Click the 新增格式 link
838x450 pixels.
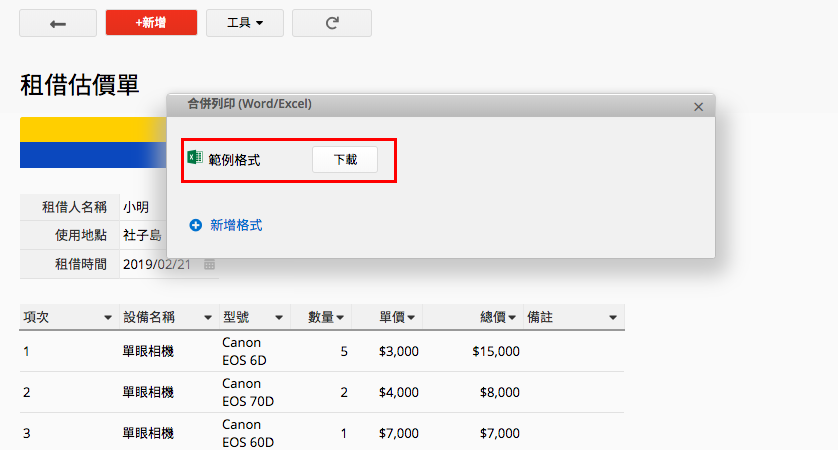(235, 226)
